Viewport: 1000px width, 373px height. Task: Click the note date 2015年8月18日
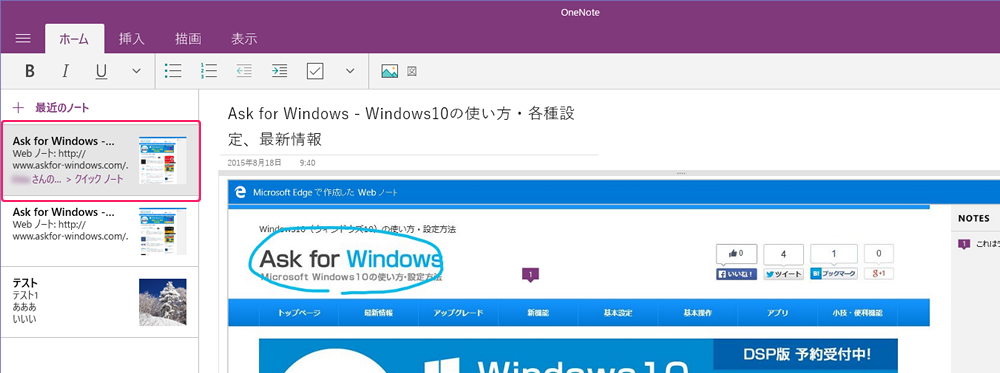point(254,163)
